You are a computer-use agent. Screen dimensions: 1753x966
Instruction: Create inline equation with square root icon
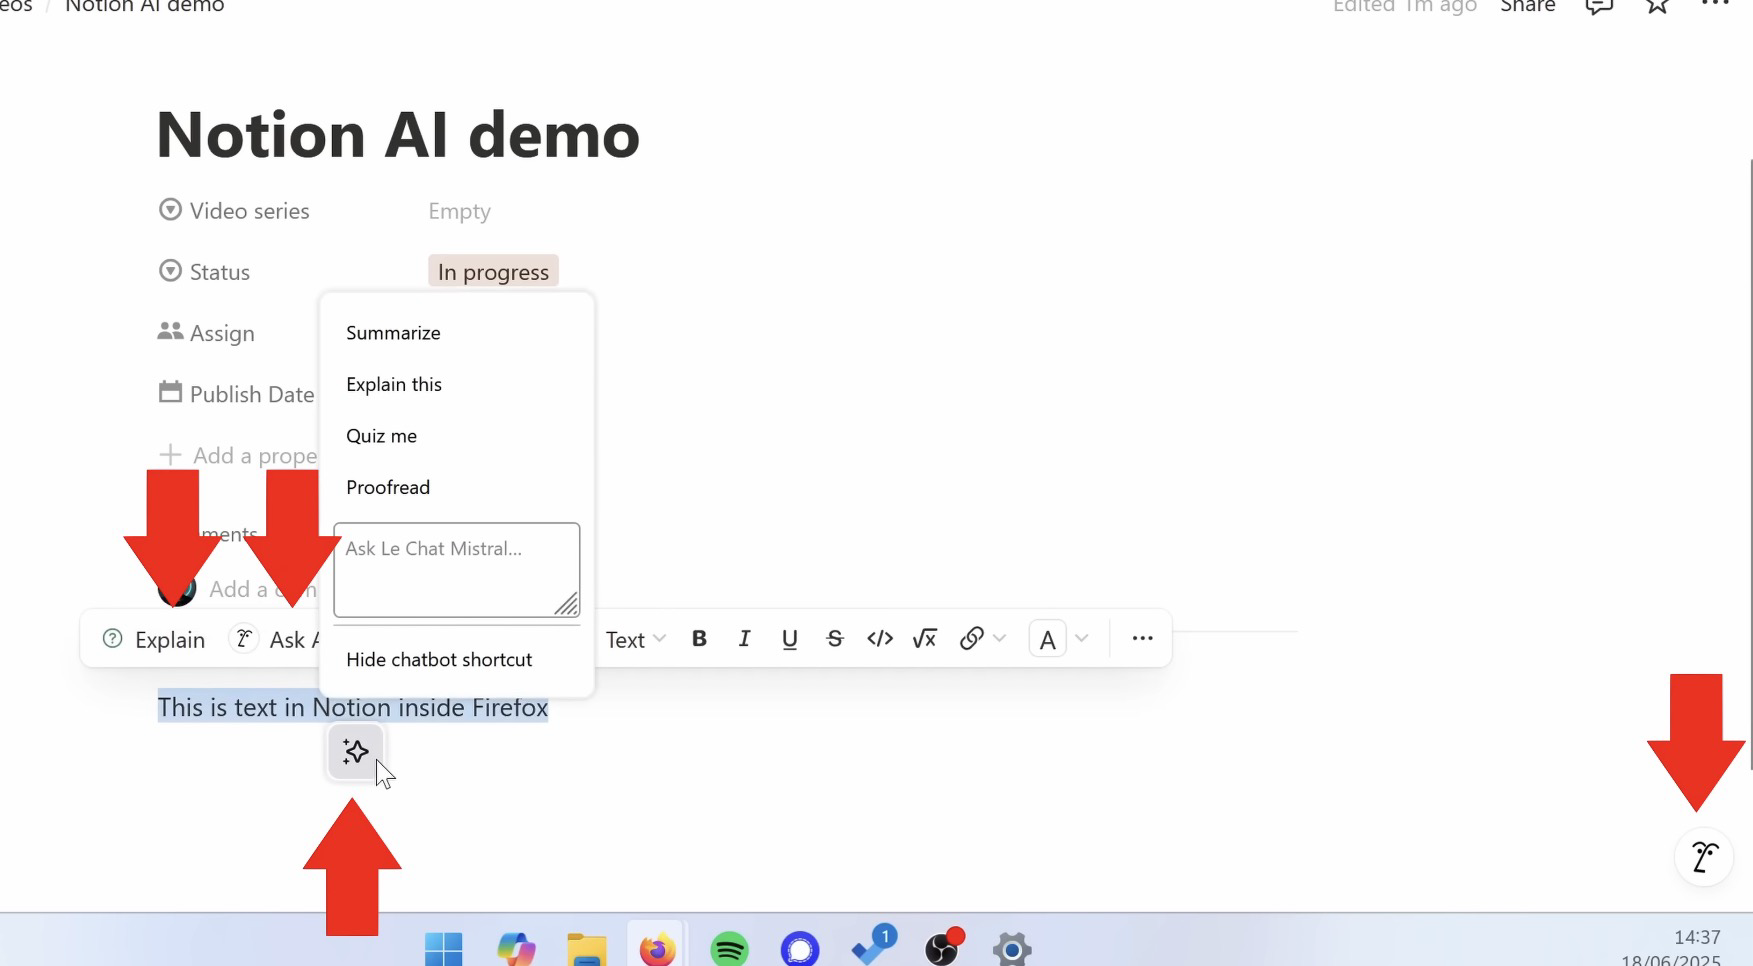[x=925, y=638]
